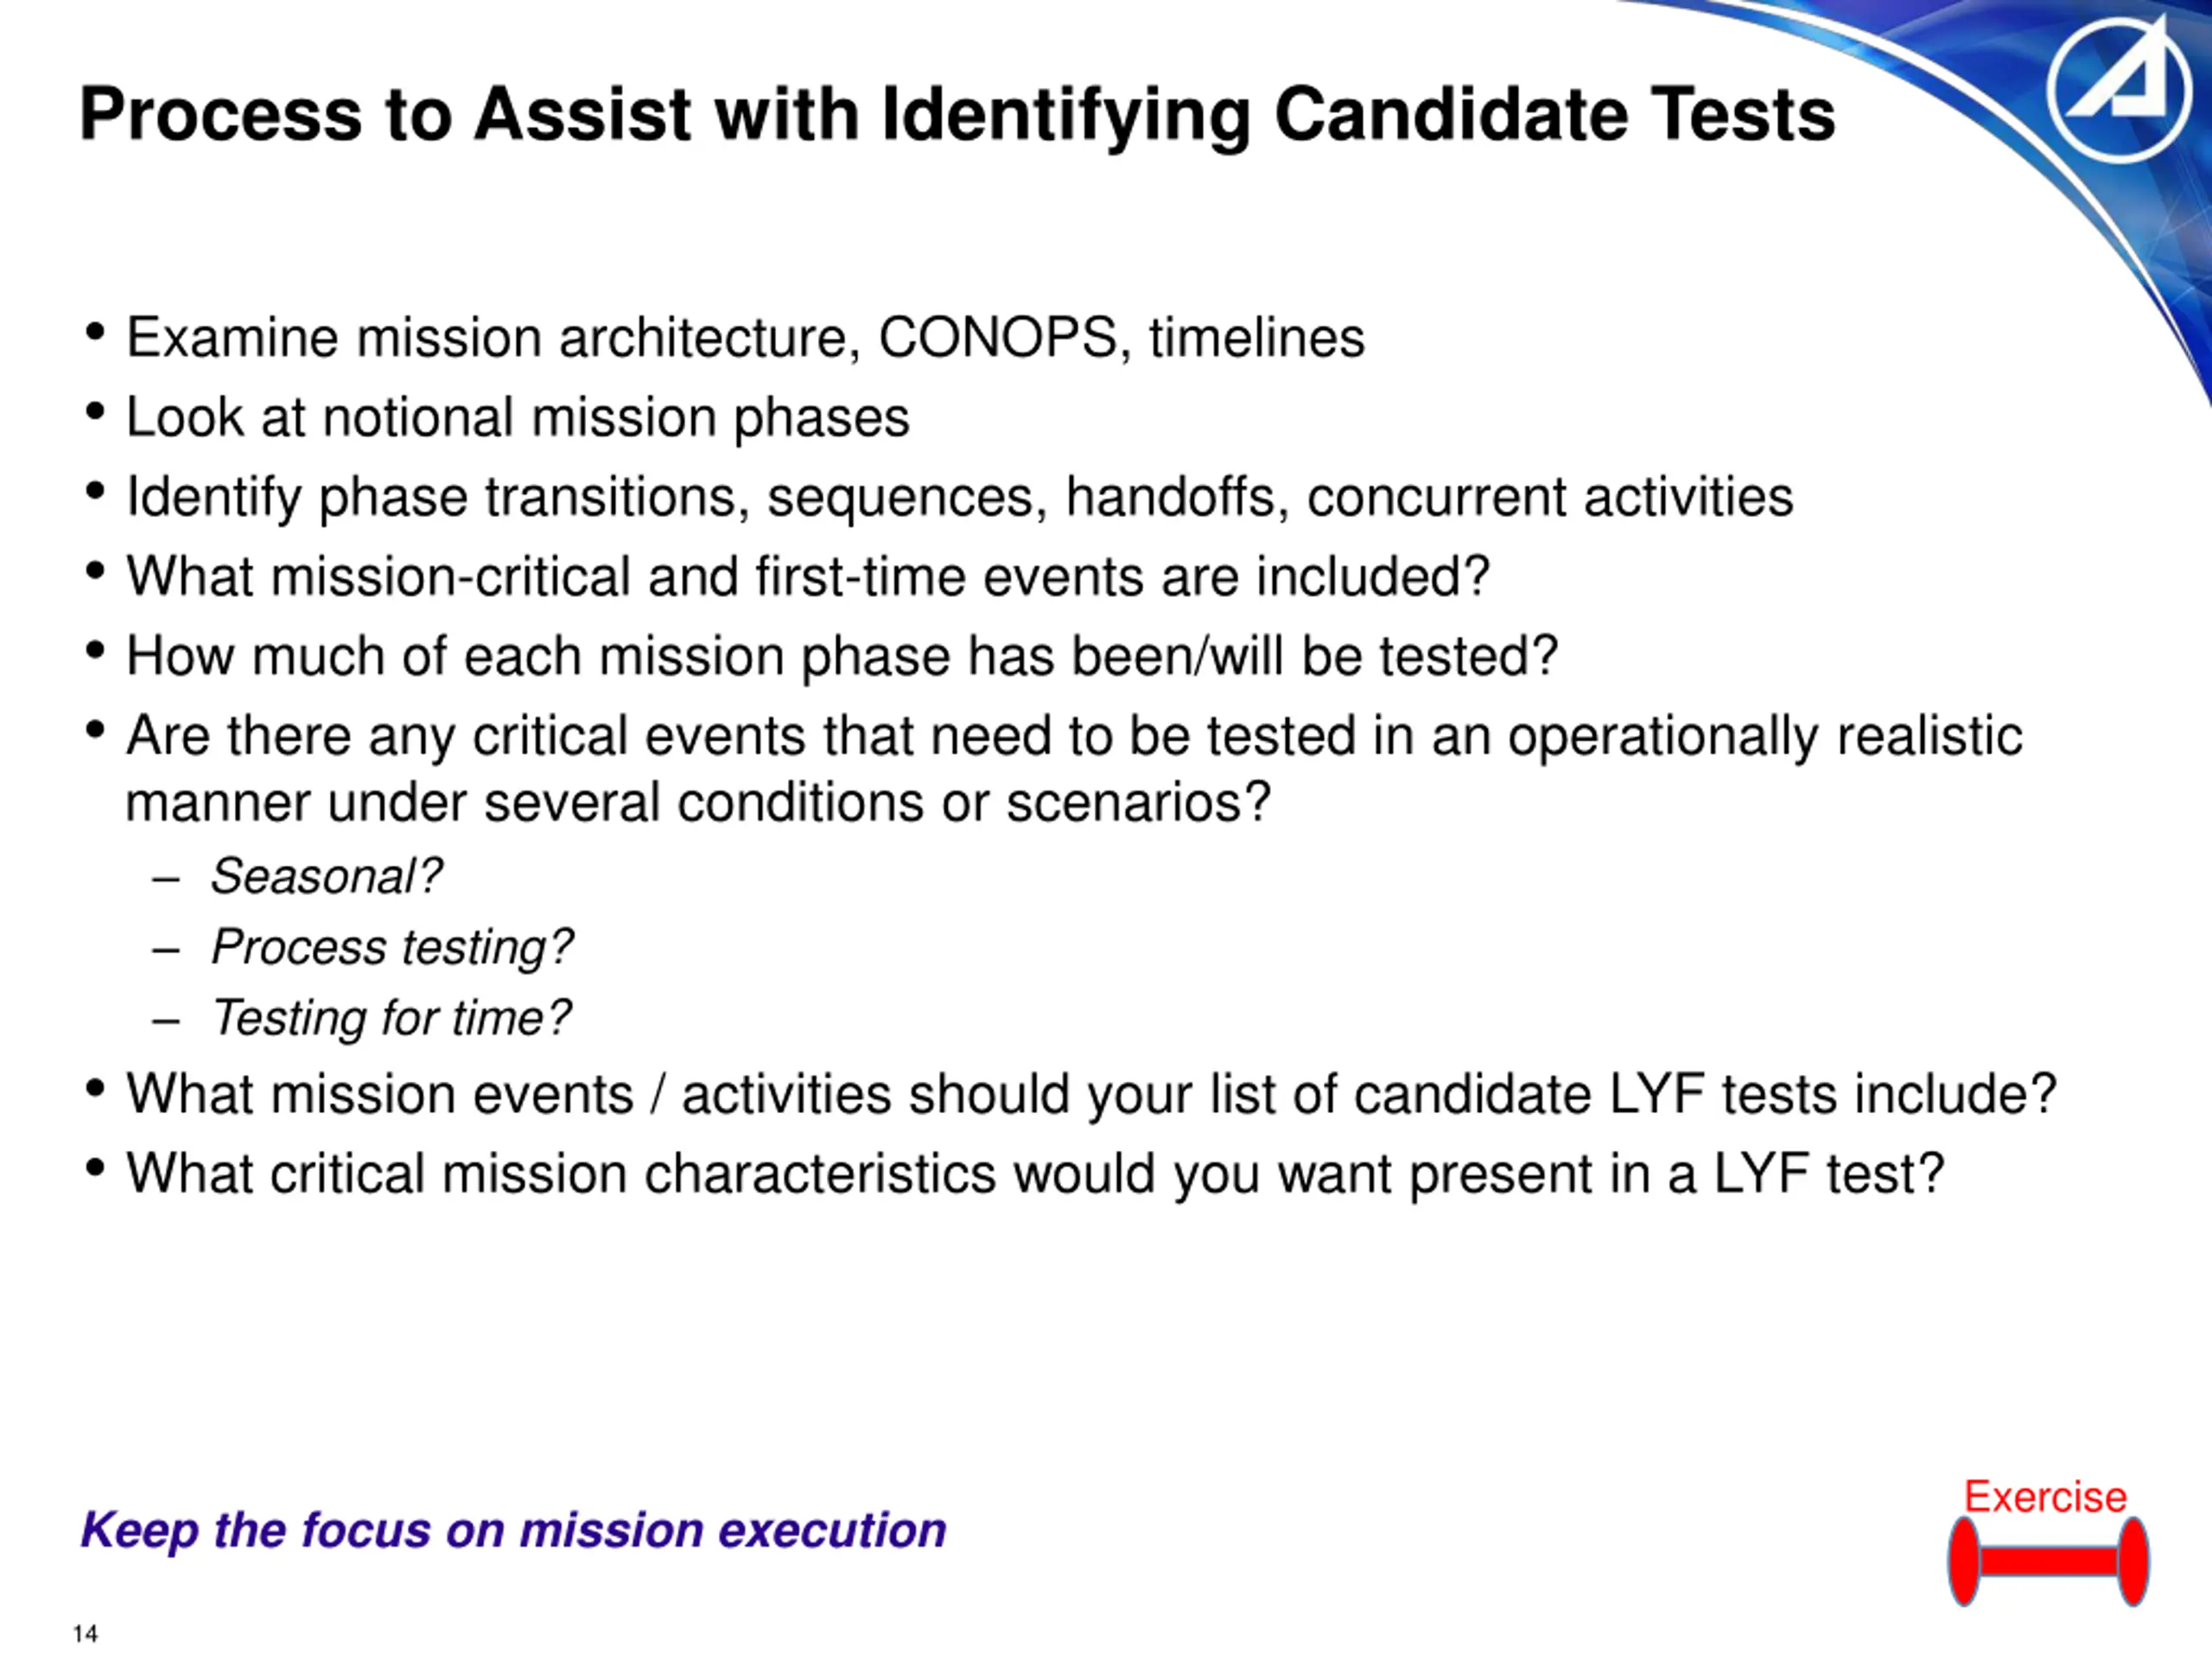2212x1659 pixels.
Task: Click the 'Examine mission architecture' bullet
Action: click(x=745, y=338)
